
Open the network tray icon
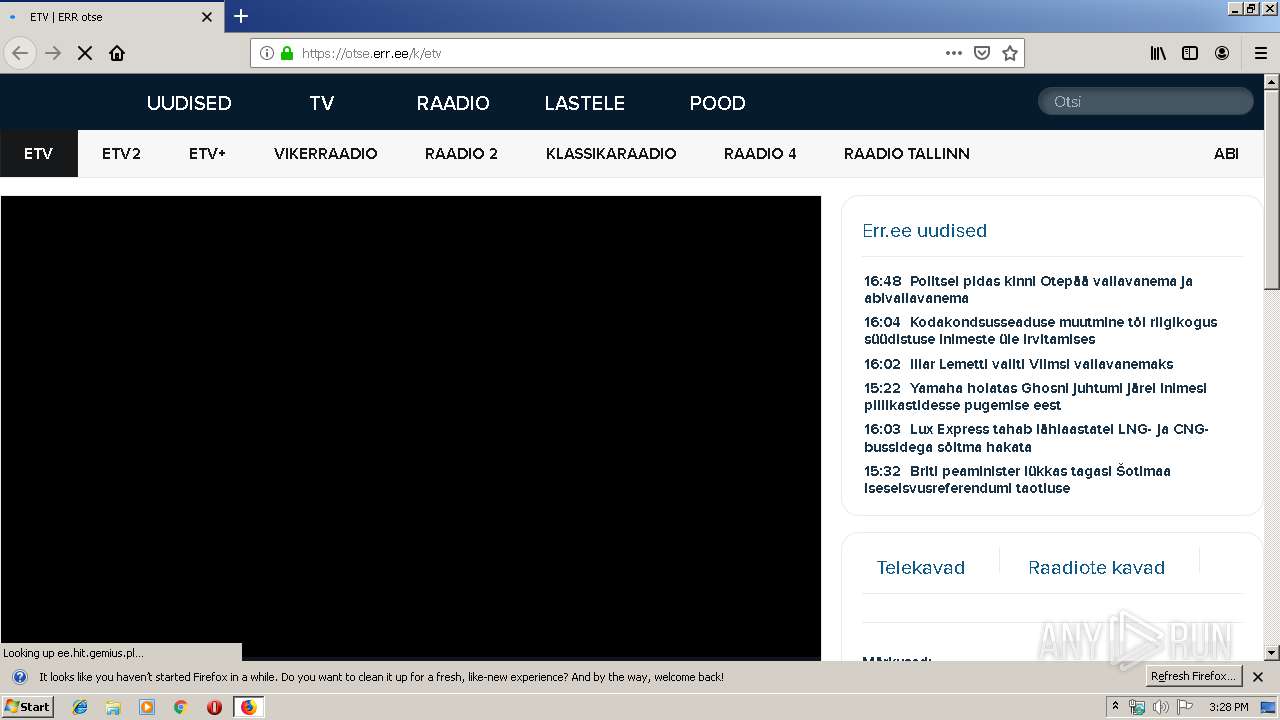[1137, 707]
